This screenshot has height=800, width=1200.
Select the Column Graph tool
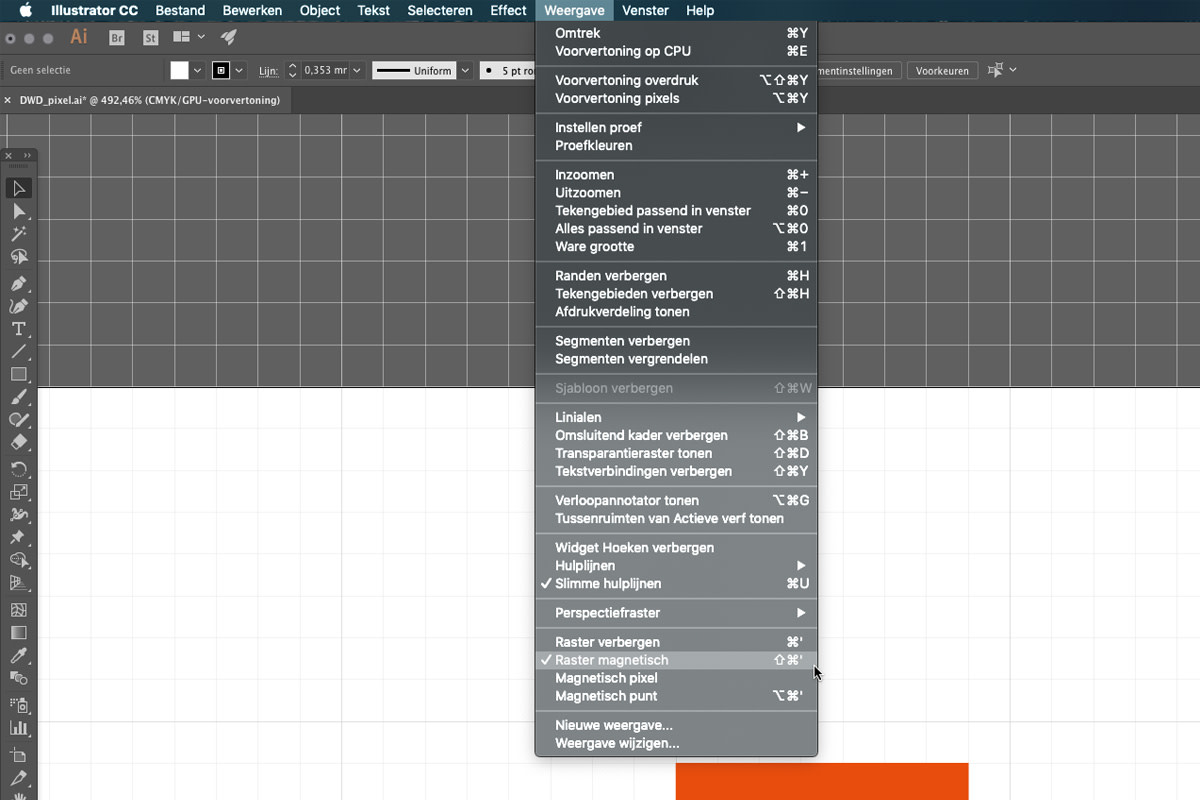18,728
